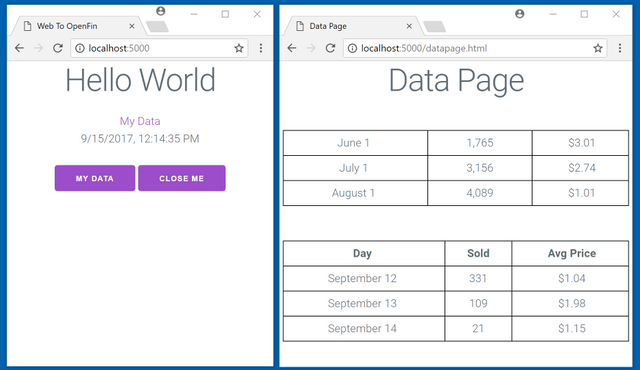Follow the My Data link
The image size is (640, 370).
[140, 121]
